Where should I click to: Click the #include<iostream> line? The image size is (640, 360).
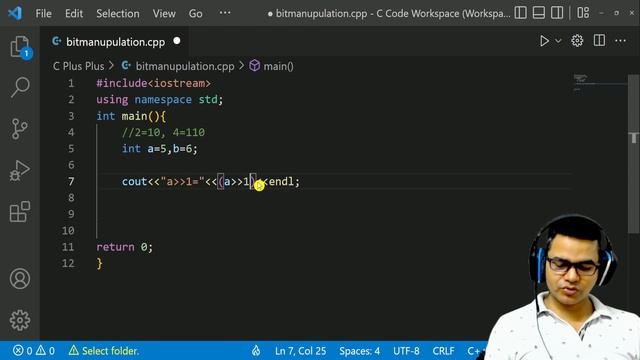click(153, 83)
